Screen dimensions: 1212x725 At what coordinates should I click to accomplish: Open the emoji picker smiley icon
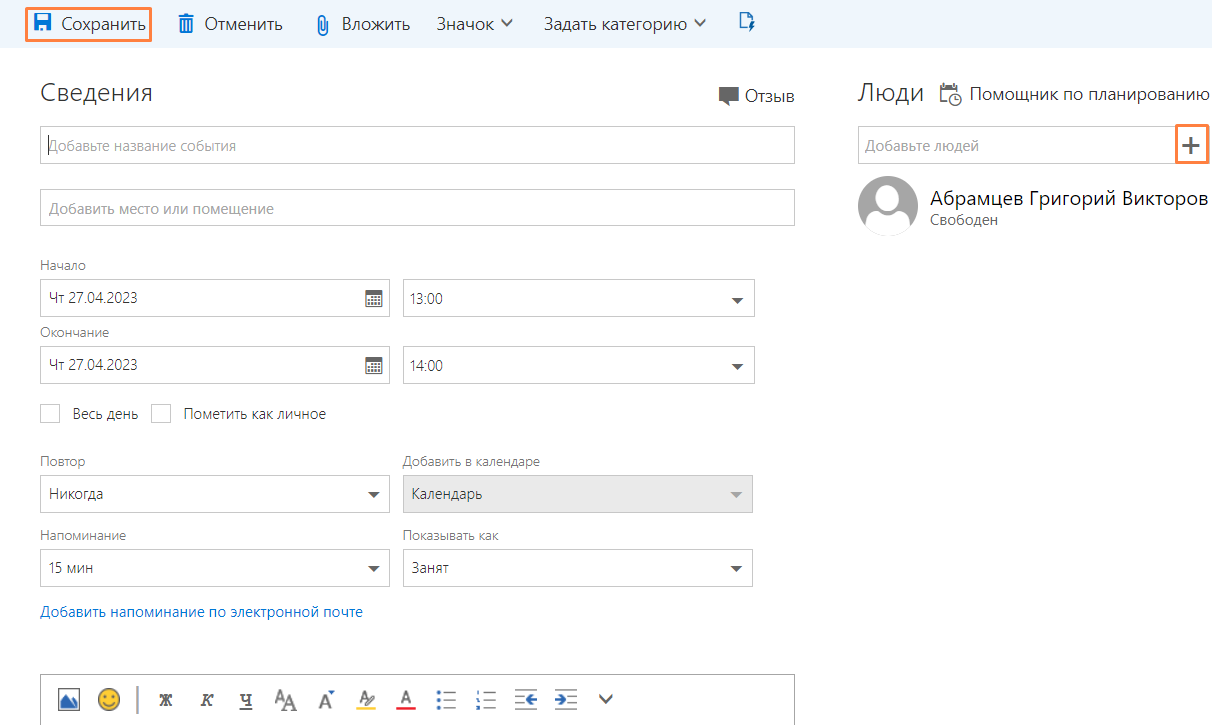109,699
